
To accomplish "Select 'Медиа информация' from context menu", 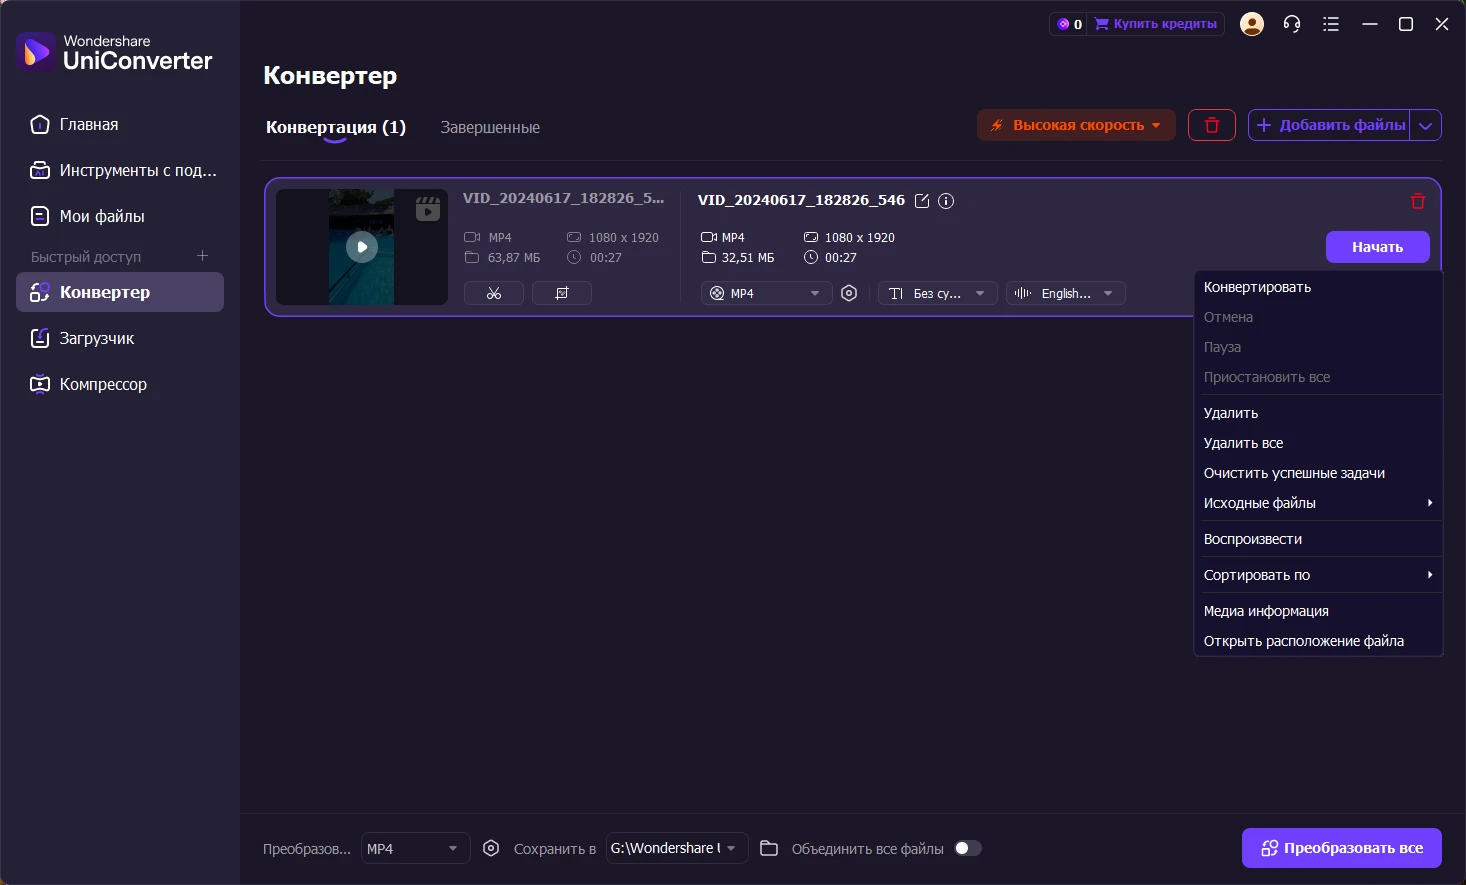I will (1266, 611).
